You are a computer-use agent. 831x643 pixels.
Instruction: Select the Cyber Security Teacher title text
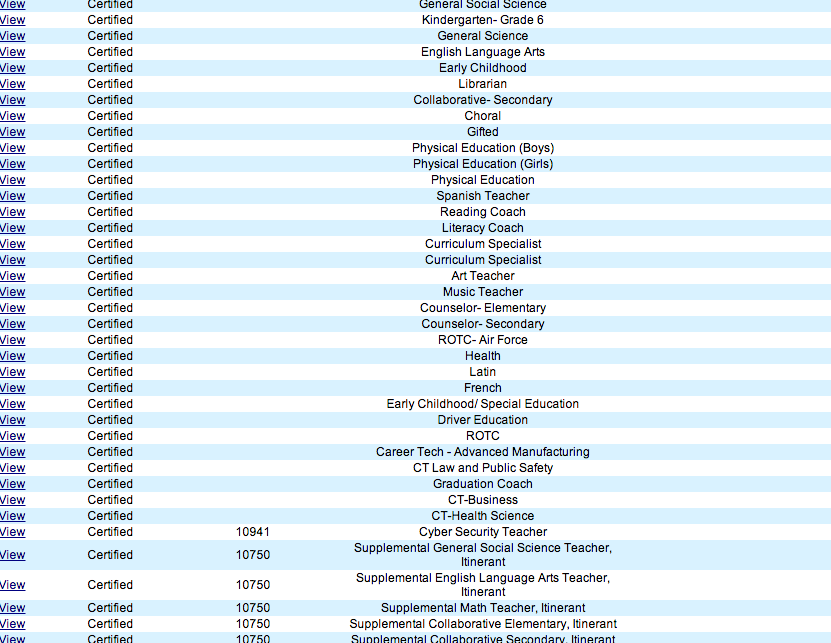click(483, 532)
